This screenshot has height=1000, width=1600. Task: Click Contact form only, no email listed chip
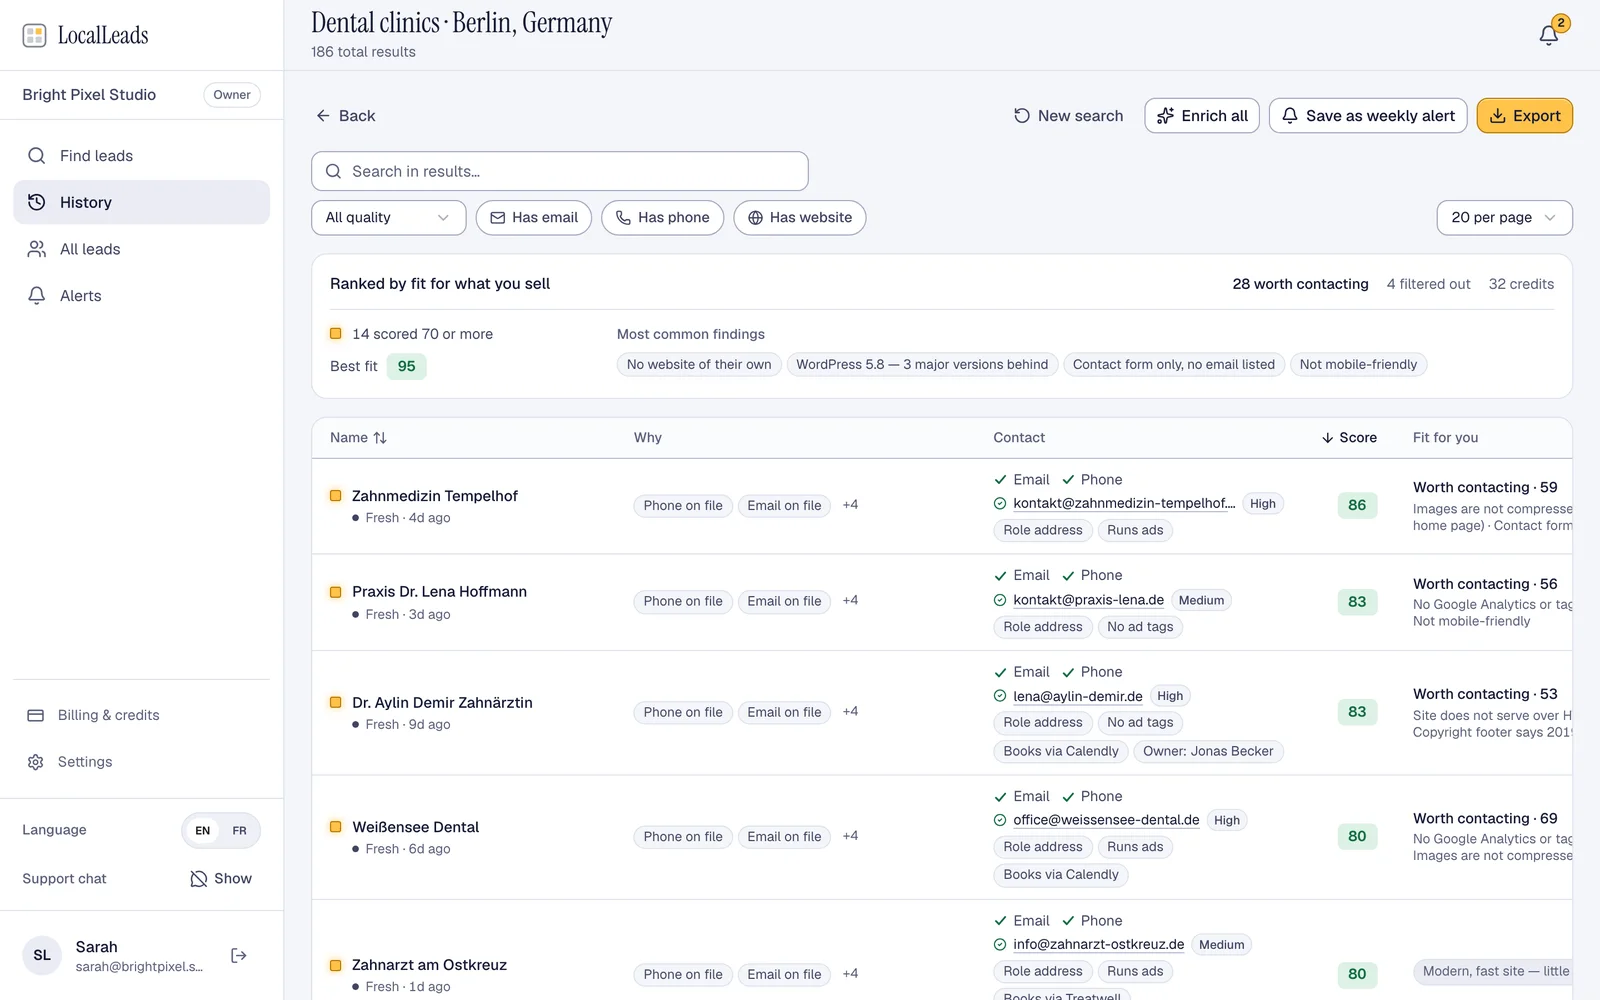(x=1174, y=365)
